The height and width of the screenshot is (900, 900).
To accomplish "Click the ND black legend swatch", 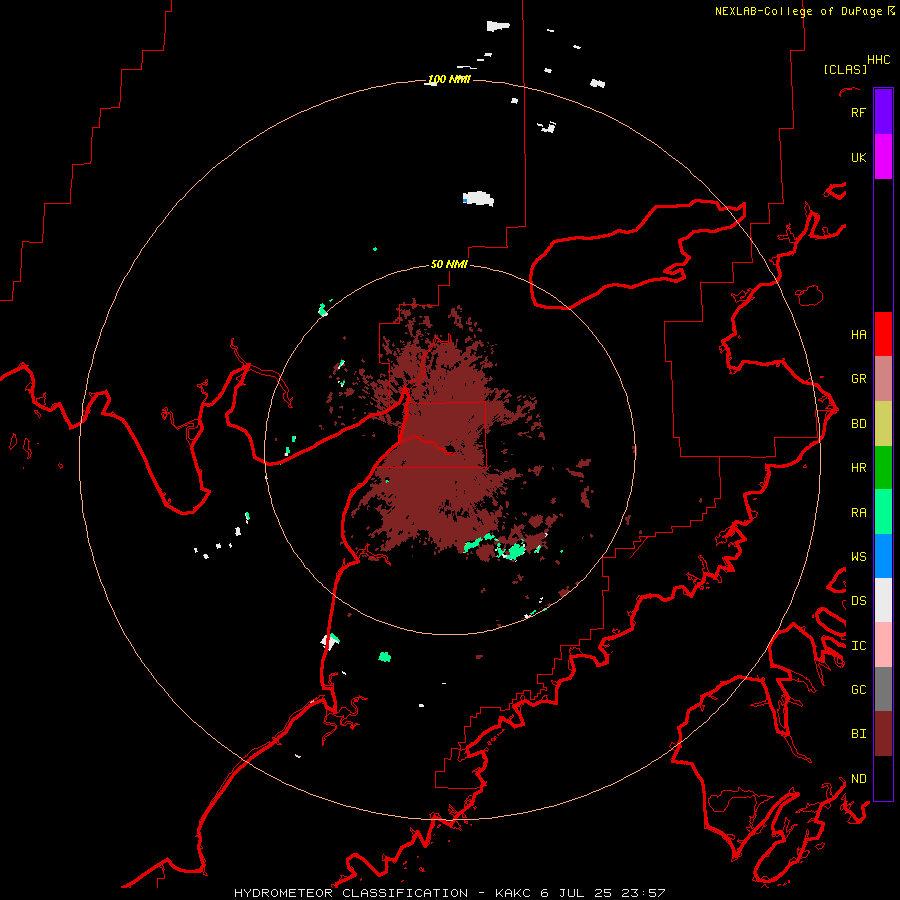I will (x=883, y=778).
